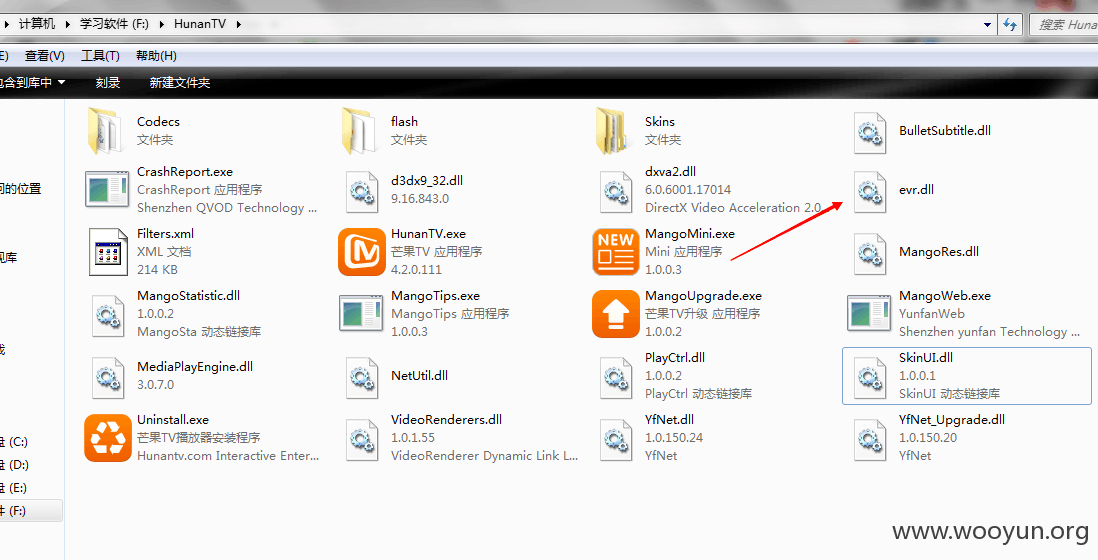Select the YfNet.dll file icon
The width and height of the screenshot is (1098, 560).
click(616, 438)
